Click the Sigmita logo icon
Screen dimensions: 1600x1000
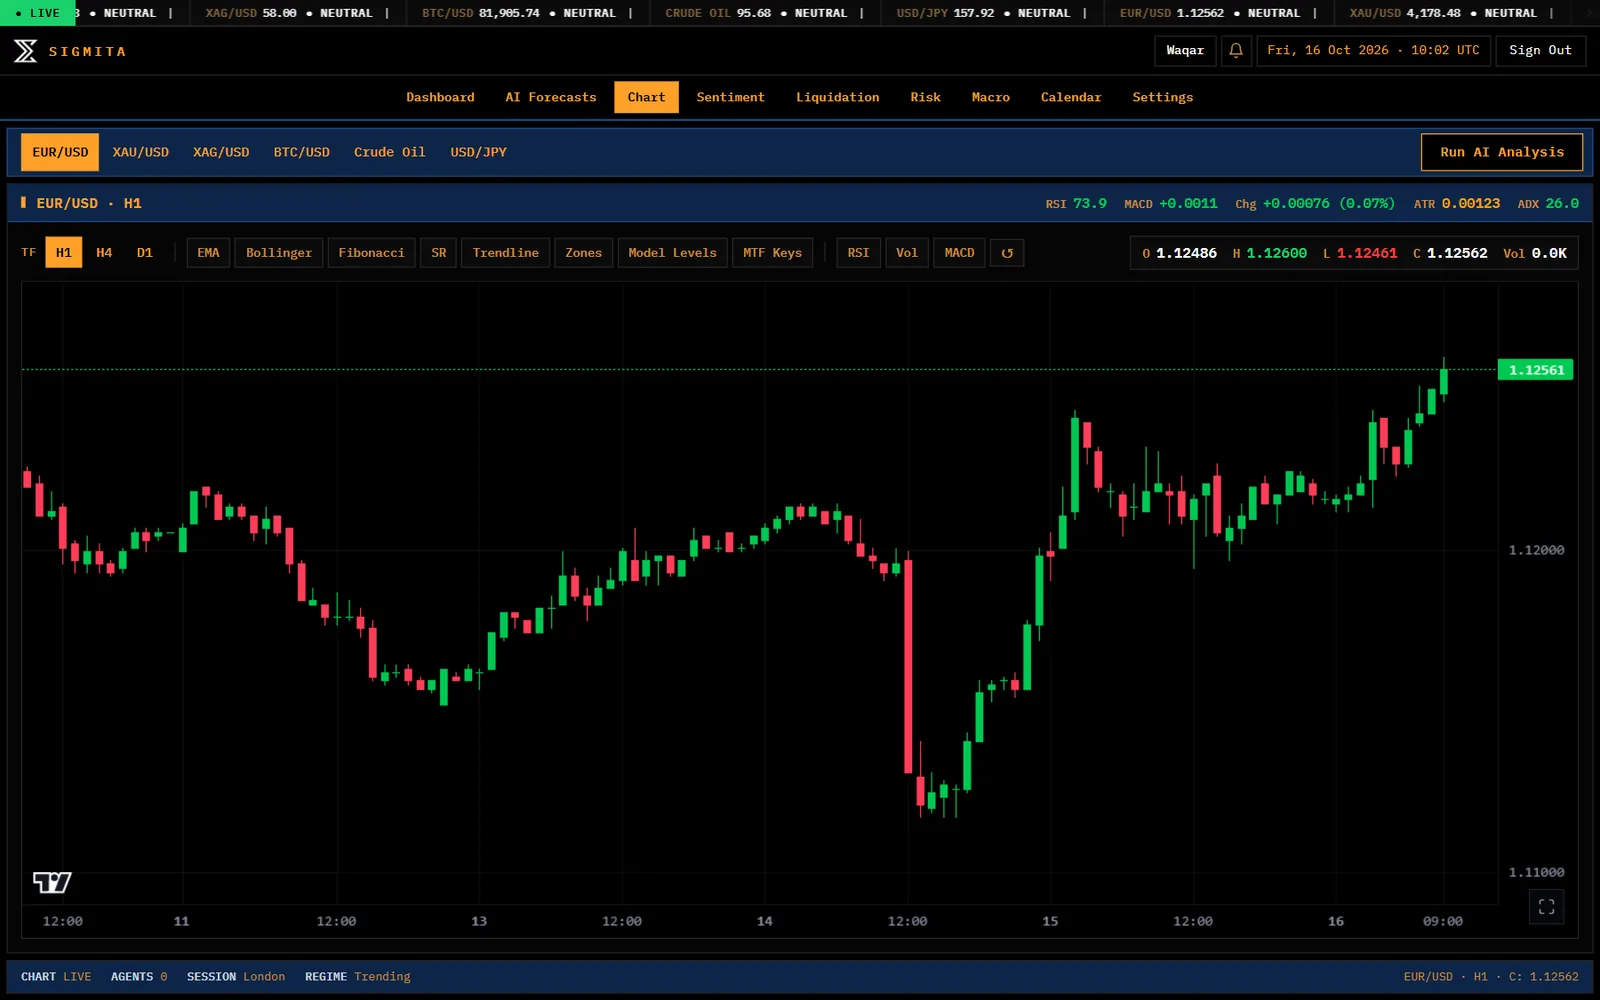(25, 51)
